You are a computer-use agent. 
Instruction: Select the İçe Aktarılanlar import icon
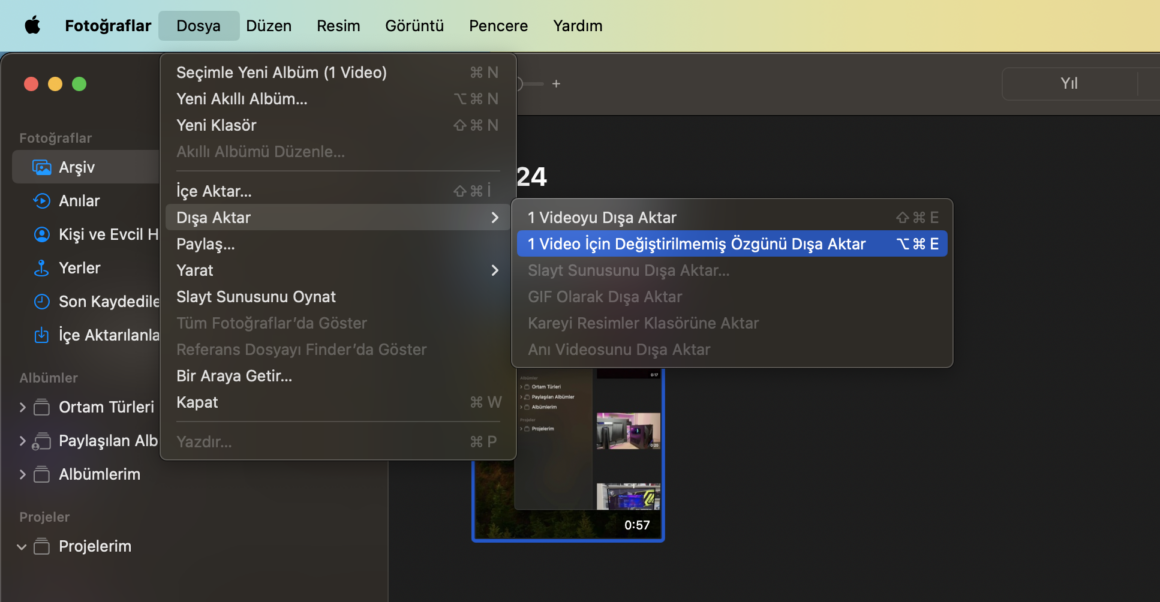tap(41, 335)
